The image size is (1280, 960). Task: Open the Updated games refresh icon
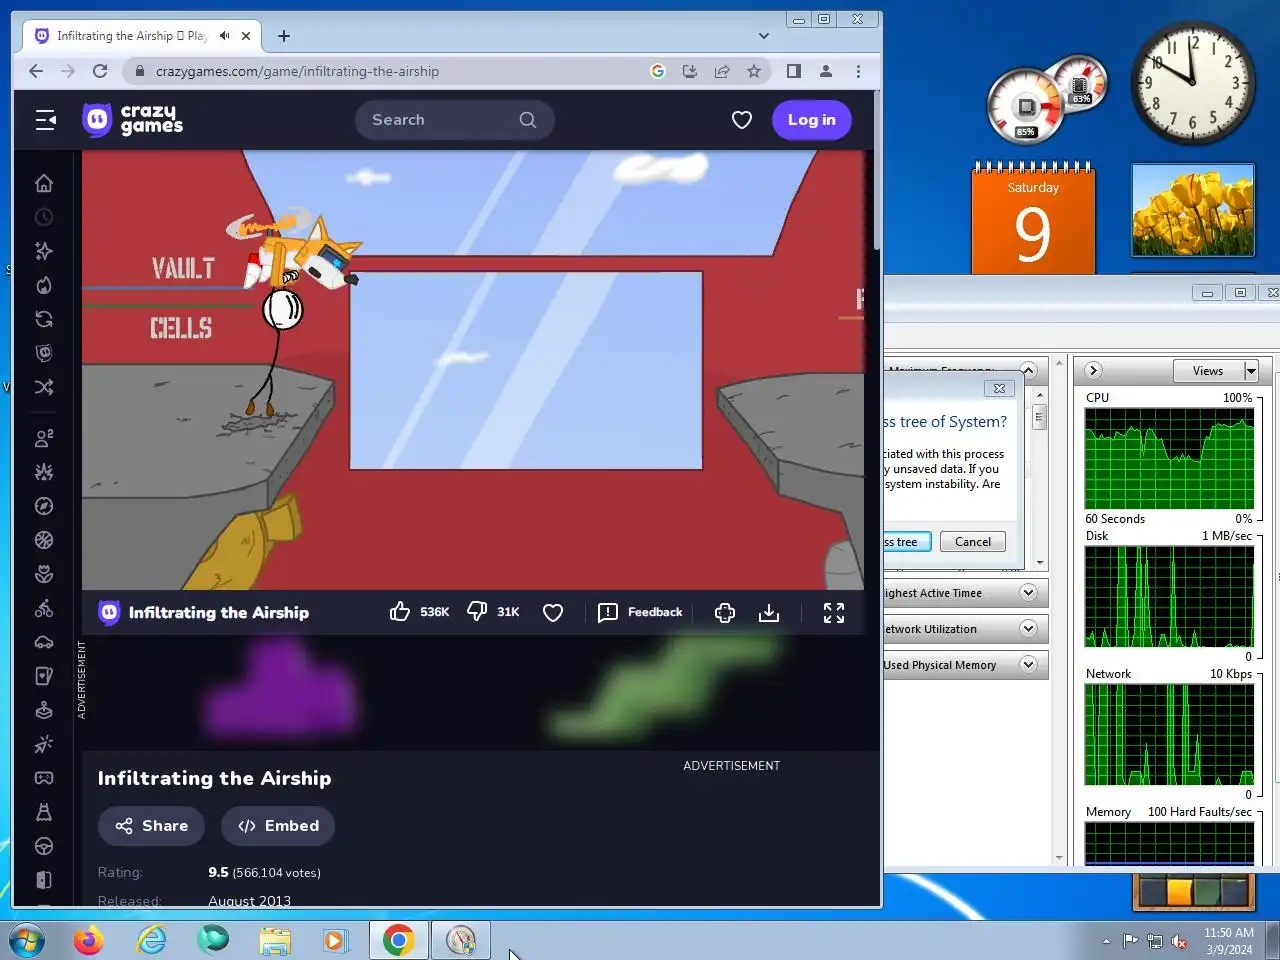[44, 319]
